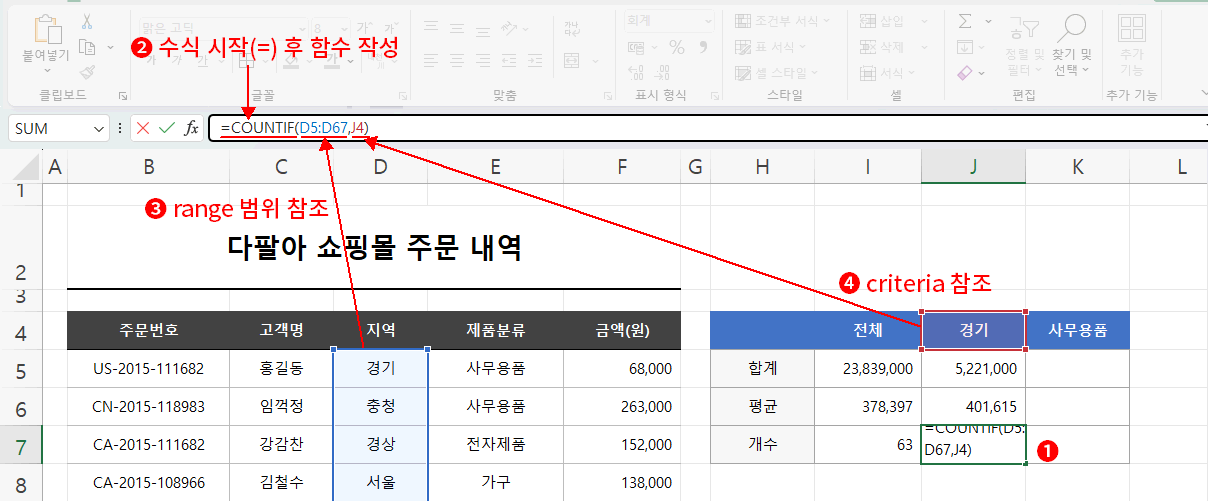Click the Cut scissors icon

[87, 21]
